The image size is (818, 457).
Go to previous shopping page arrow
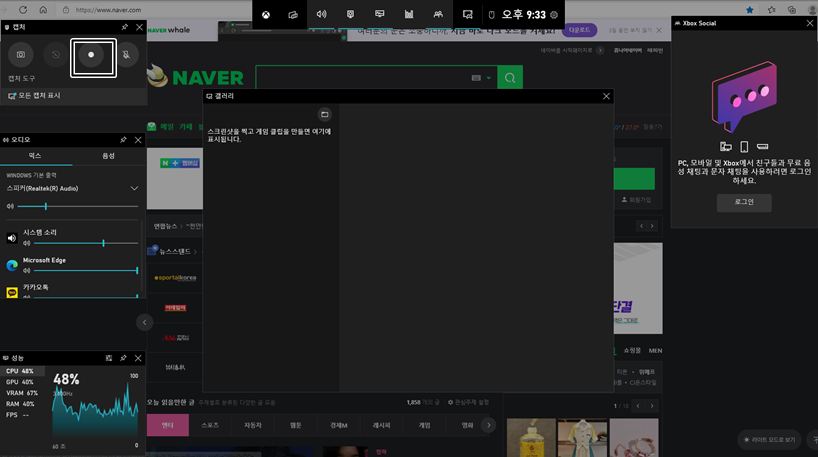(x=638, y=406)
